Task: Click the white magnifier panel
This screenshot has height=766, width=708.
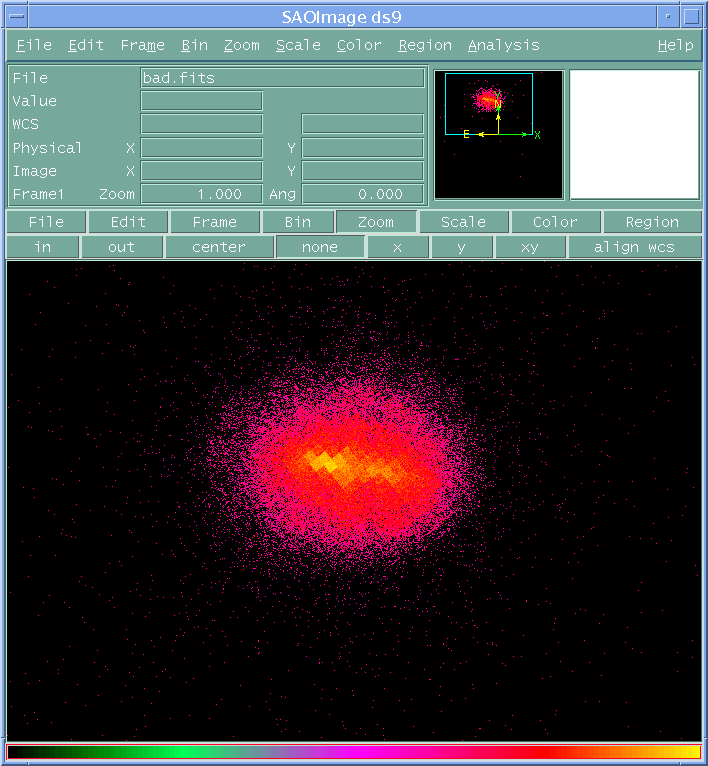Action: [x=634, y=135]
